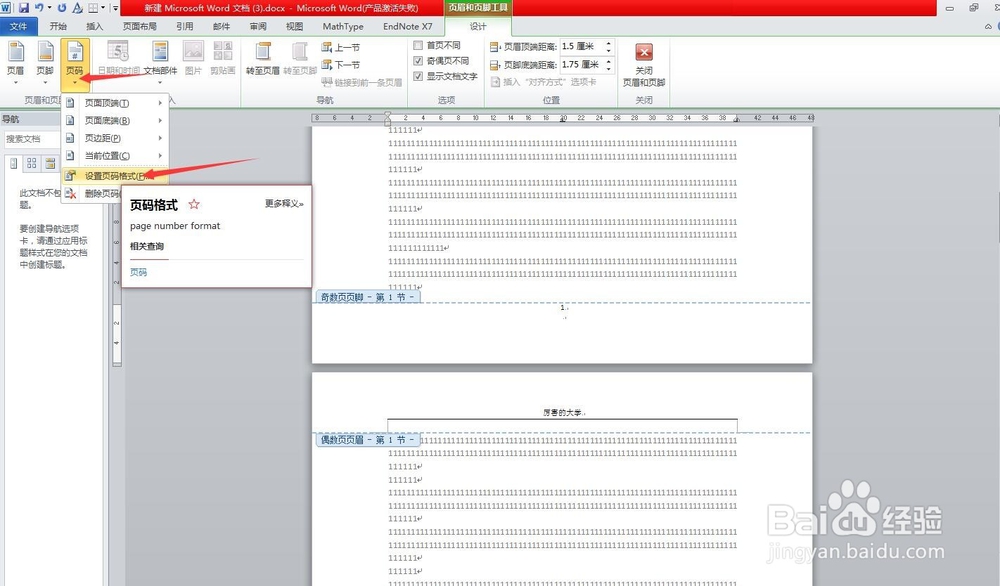The height and width of the screenshot is (586, 1000).
Task: Select the 设计 tab
Action: [x=478, y=26]
